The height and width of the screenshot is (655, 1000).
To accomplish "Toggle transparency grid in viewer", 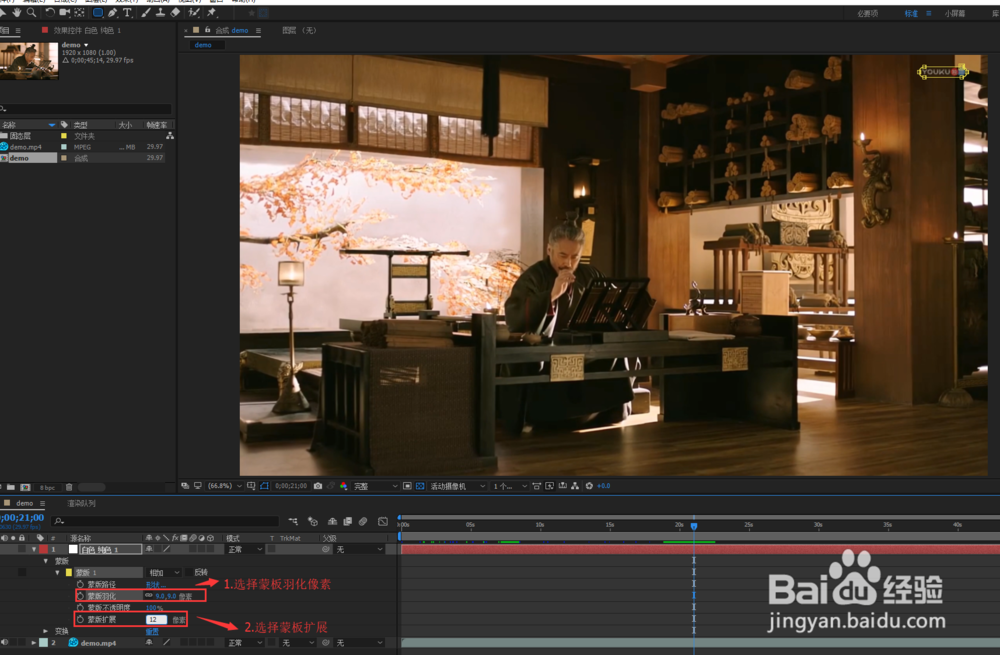I will pyautogui.click(x=420, y=486).
